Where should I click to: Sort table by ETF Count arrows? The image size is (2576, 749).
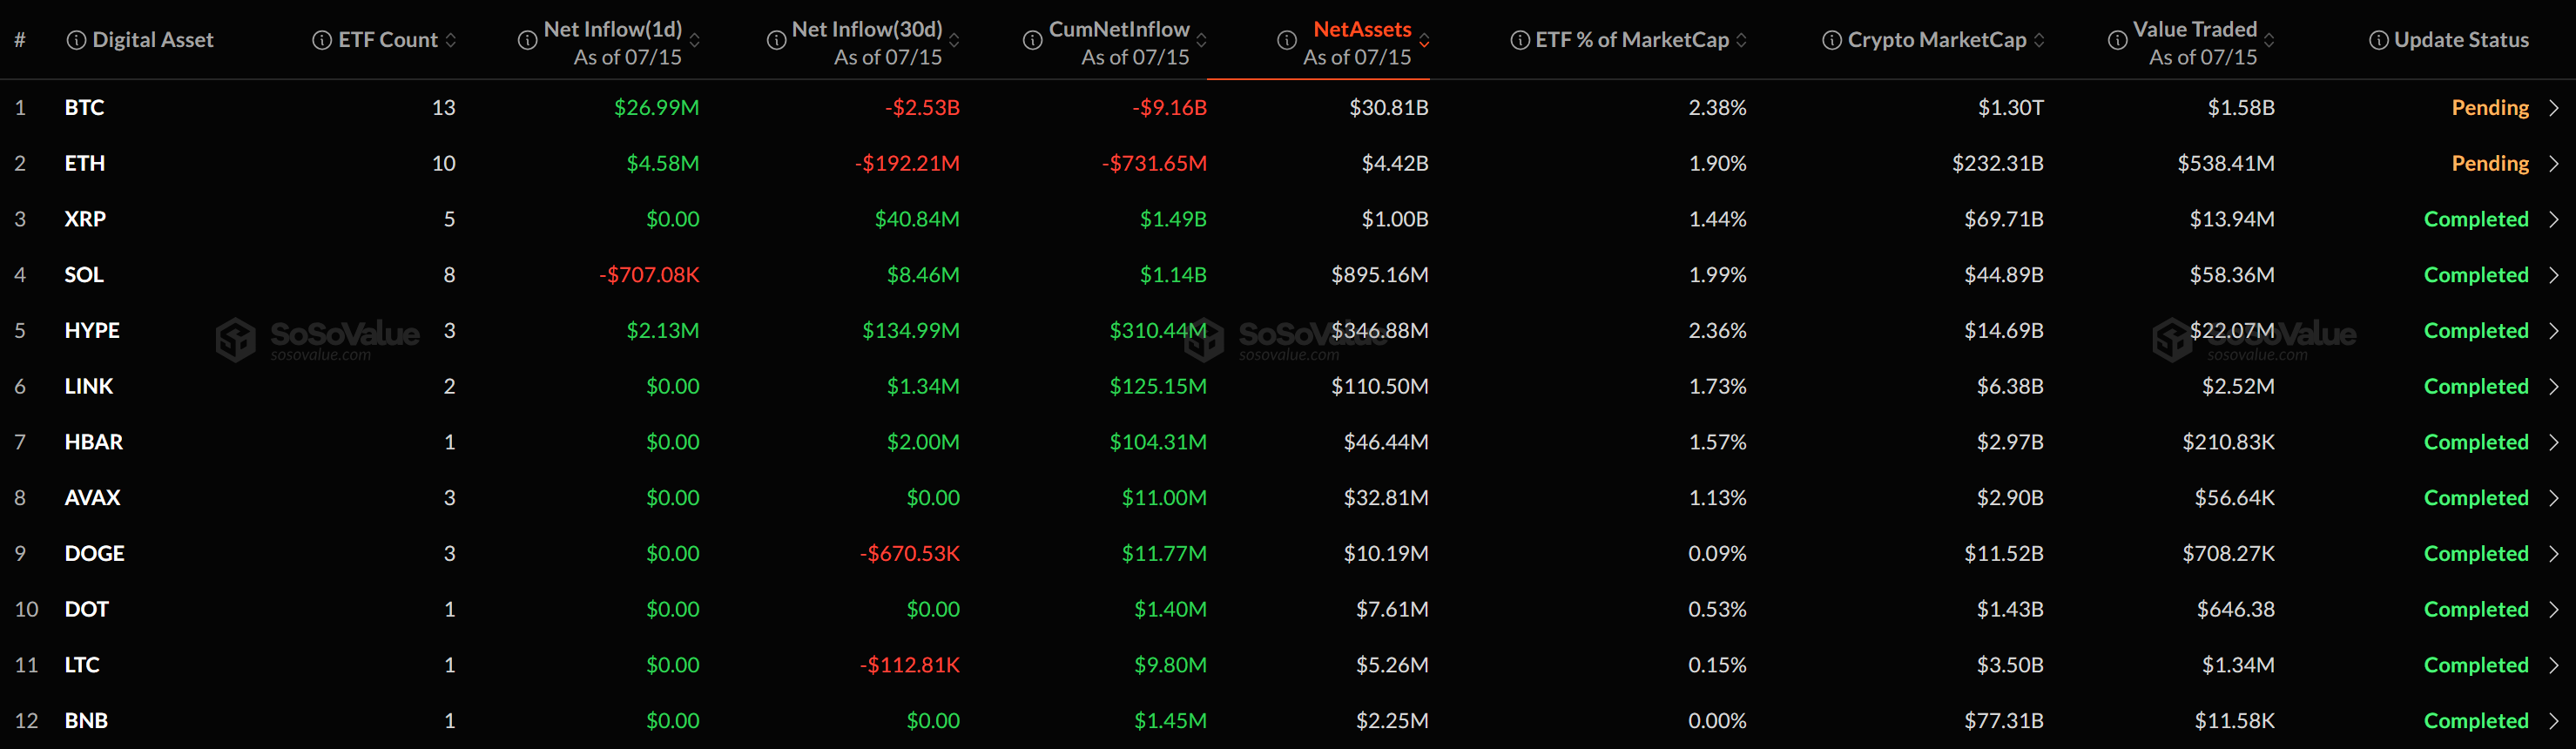coord(451,40)
